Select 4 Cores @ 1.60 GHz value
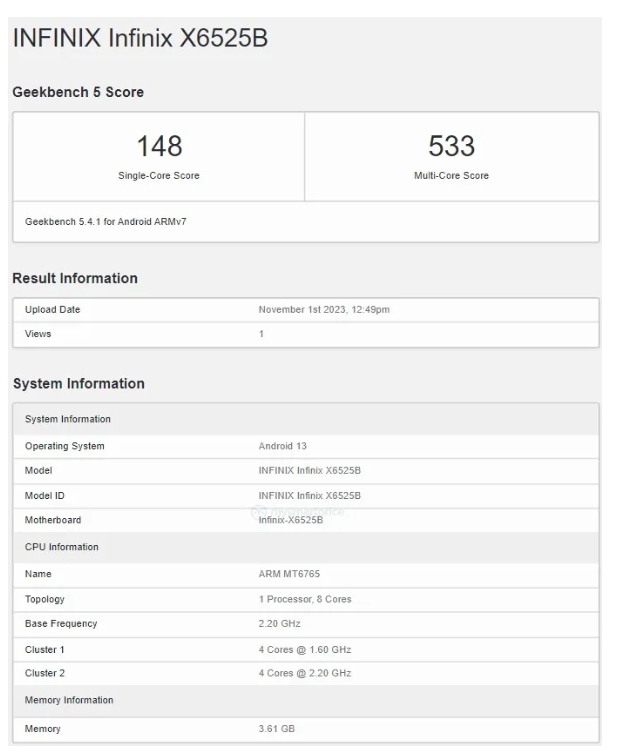The image size is (617, 753). pyautogui.click(x=305, y=650)
